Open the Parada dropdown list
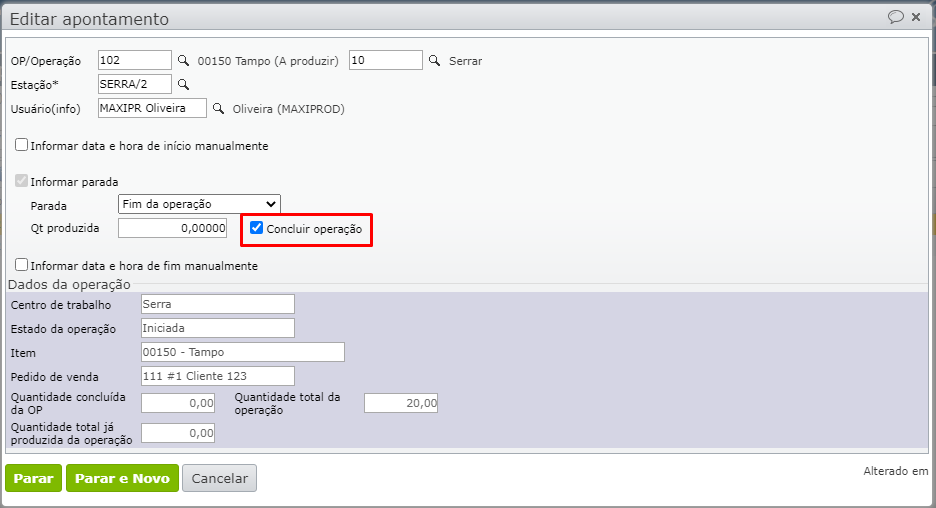This screenshot has height=508, width=936. (199, 204)
